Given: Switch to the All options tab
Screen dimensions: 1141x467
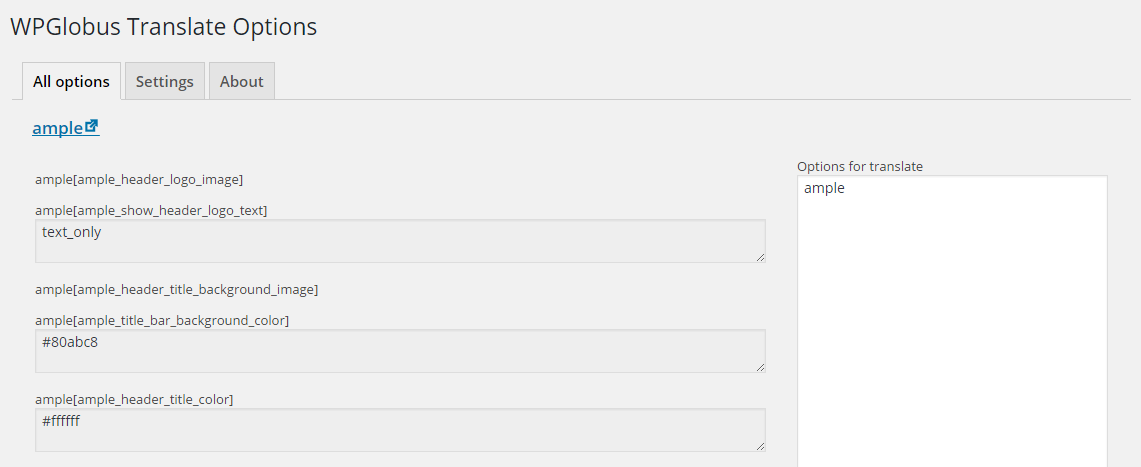Looking at the screenshot, I should coord(71,82).
